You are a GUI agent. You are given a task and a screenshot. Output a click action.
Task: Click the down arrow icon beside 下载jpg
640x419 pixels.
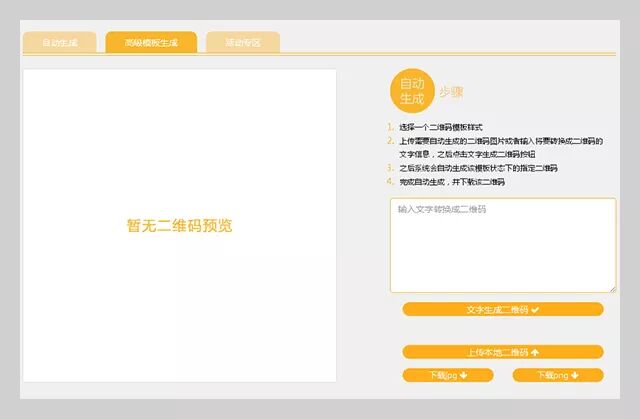pyautogui.click(x=463, y=375)
